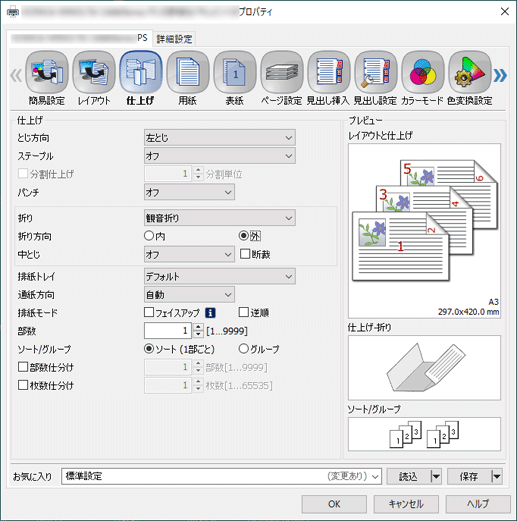Open the ページ設定 icon tab
The image size is (517, 521).
282,78
